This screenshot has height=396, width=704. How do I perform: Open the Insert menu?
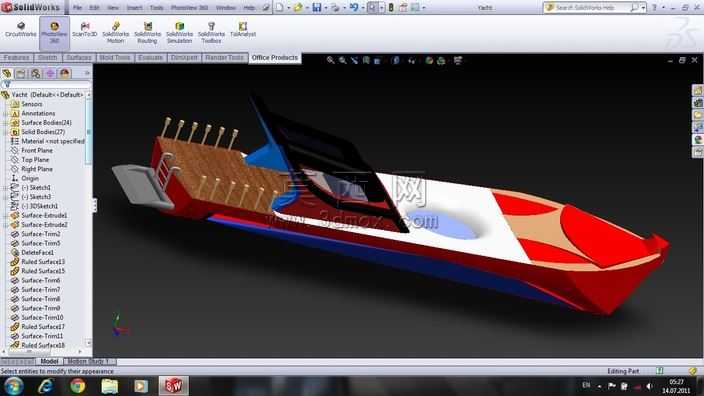pyautogui.click(x=134, y=8)
